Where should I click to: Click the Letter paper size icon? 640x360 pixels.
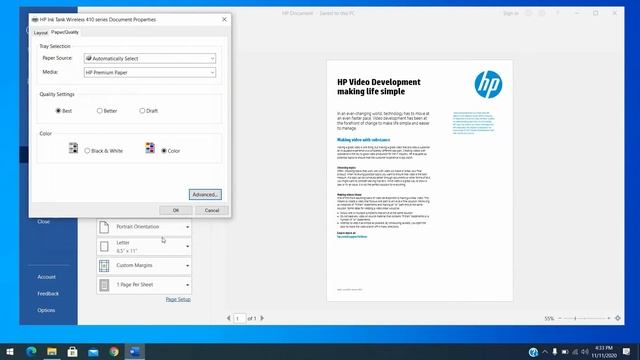104,246
